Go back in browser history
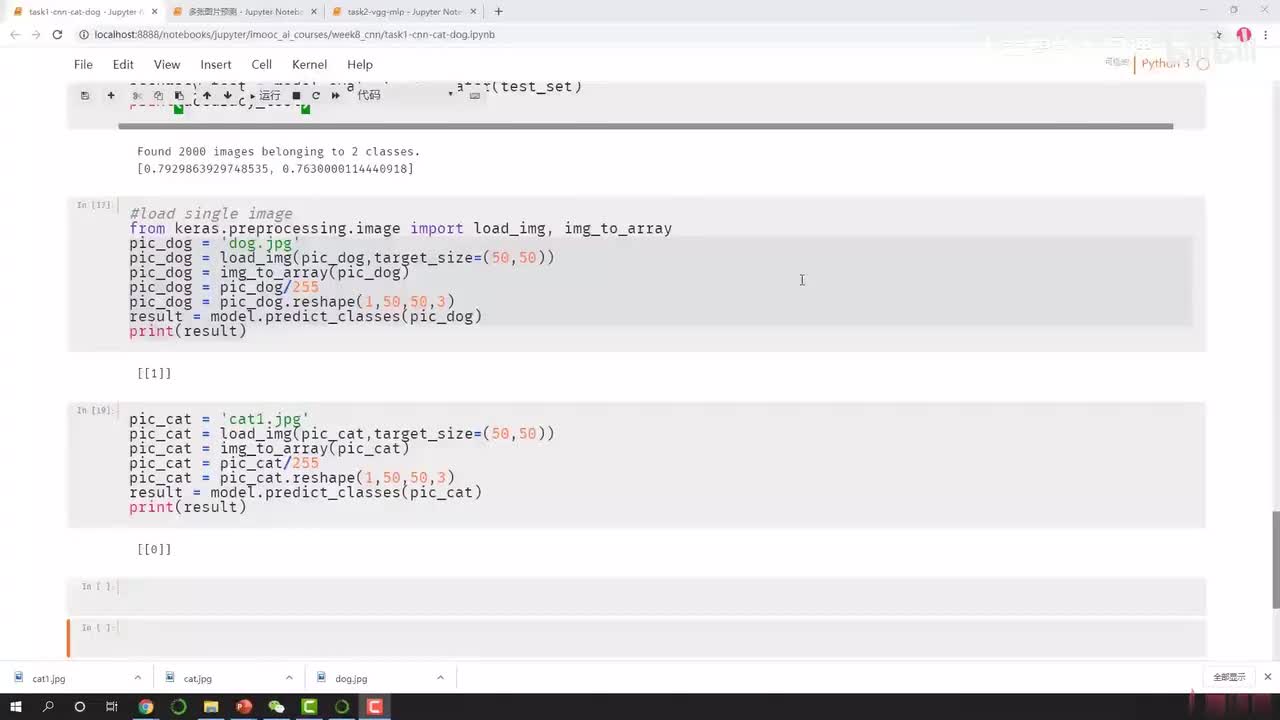Viewport: 1280px width, 720px height. click(x=14, y=35)
